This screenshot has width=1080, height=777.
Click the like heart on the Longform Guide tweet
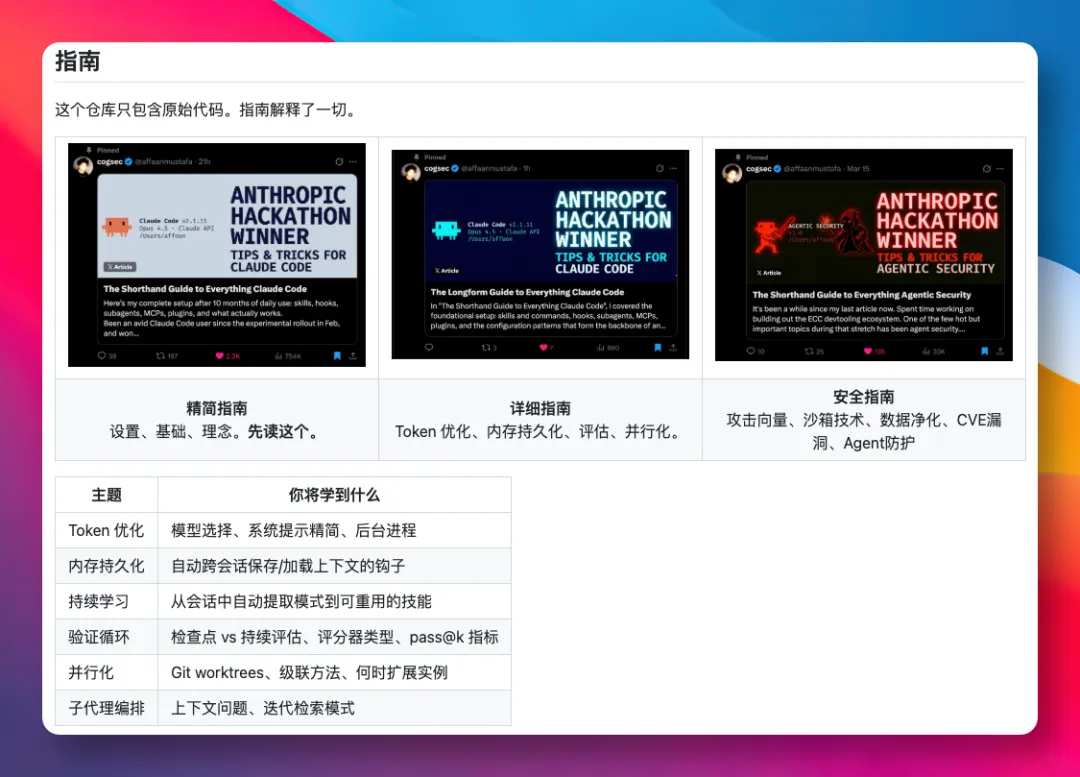click(x=543, y=348)
